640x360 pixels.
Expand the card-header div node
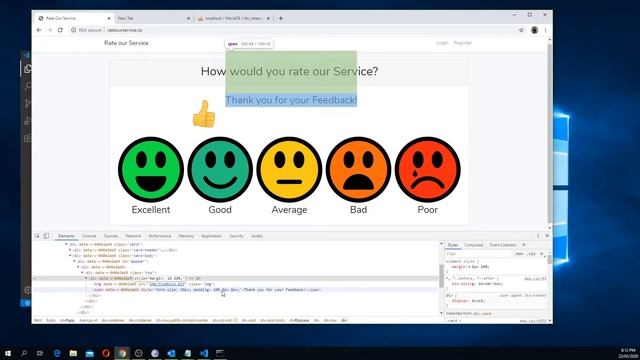coord(70,250)
